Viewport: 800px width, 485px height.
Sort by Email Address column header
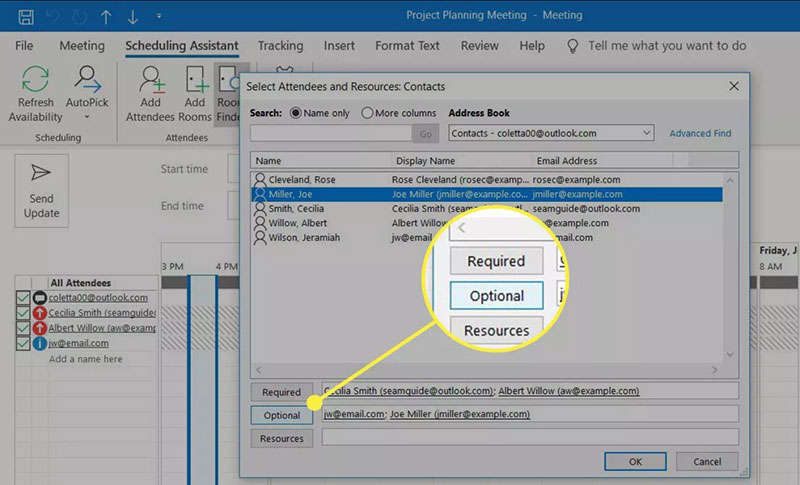[x=602, y=161]
